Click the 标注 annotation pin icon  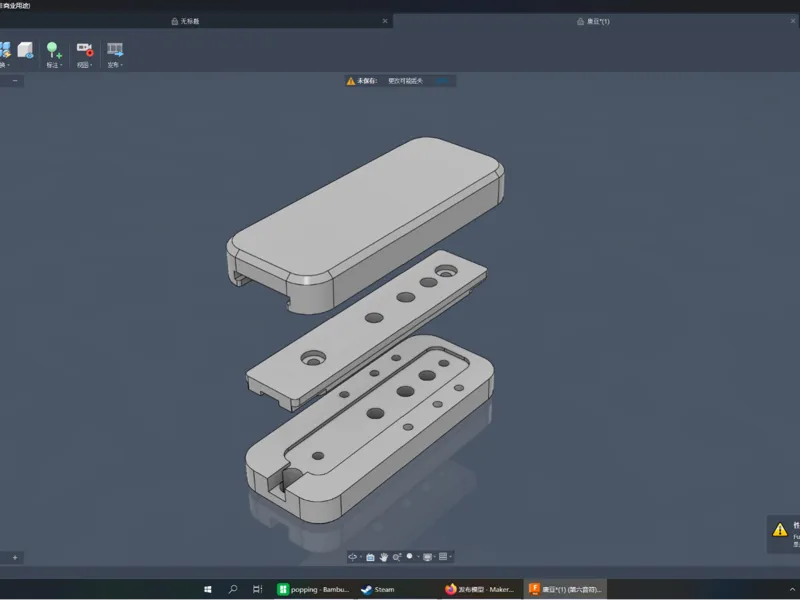point(53,49)
